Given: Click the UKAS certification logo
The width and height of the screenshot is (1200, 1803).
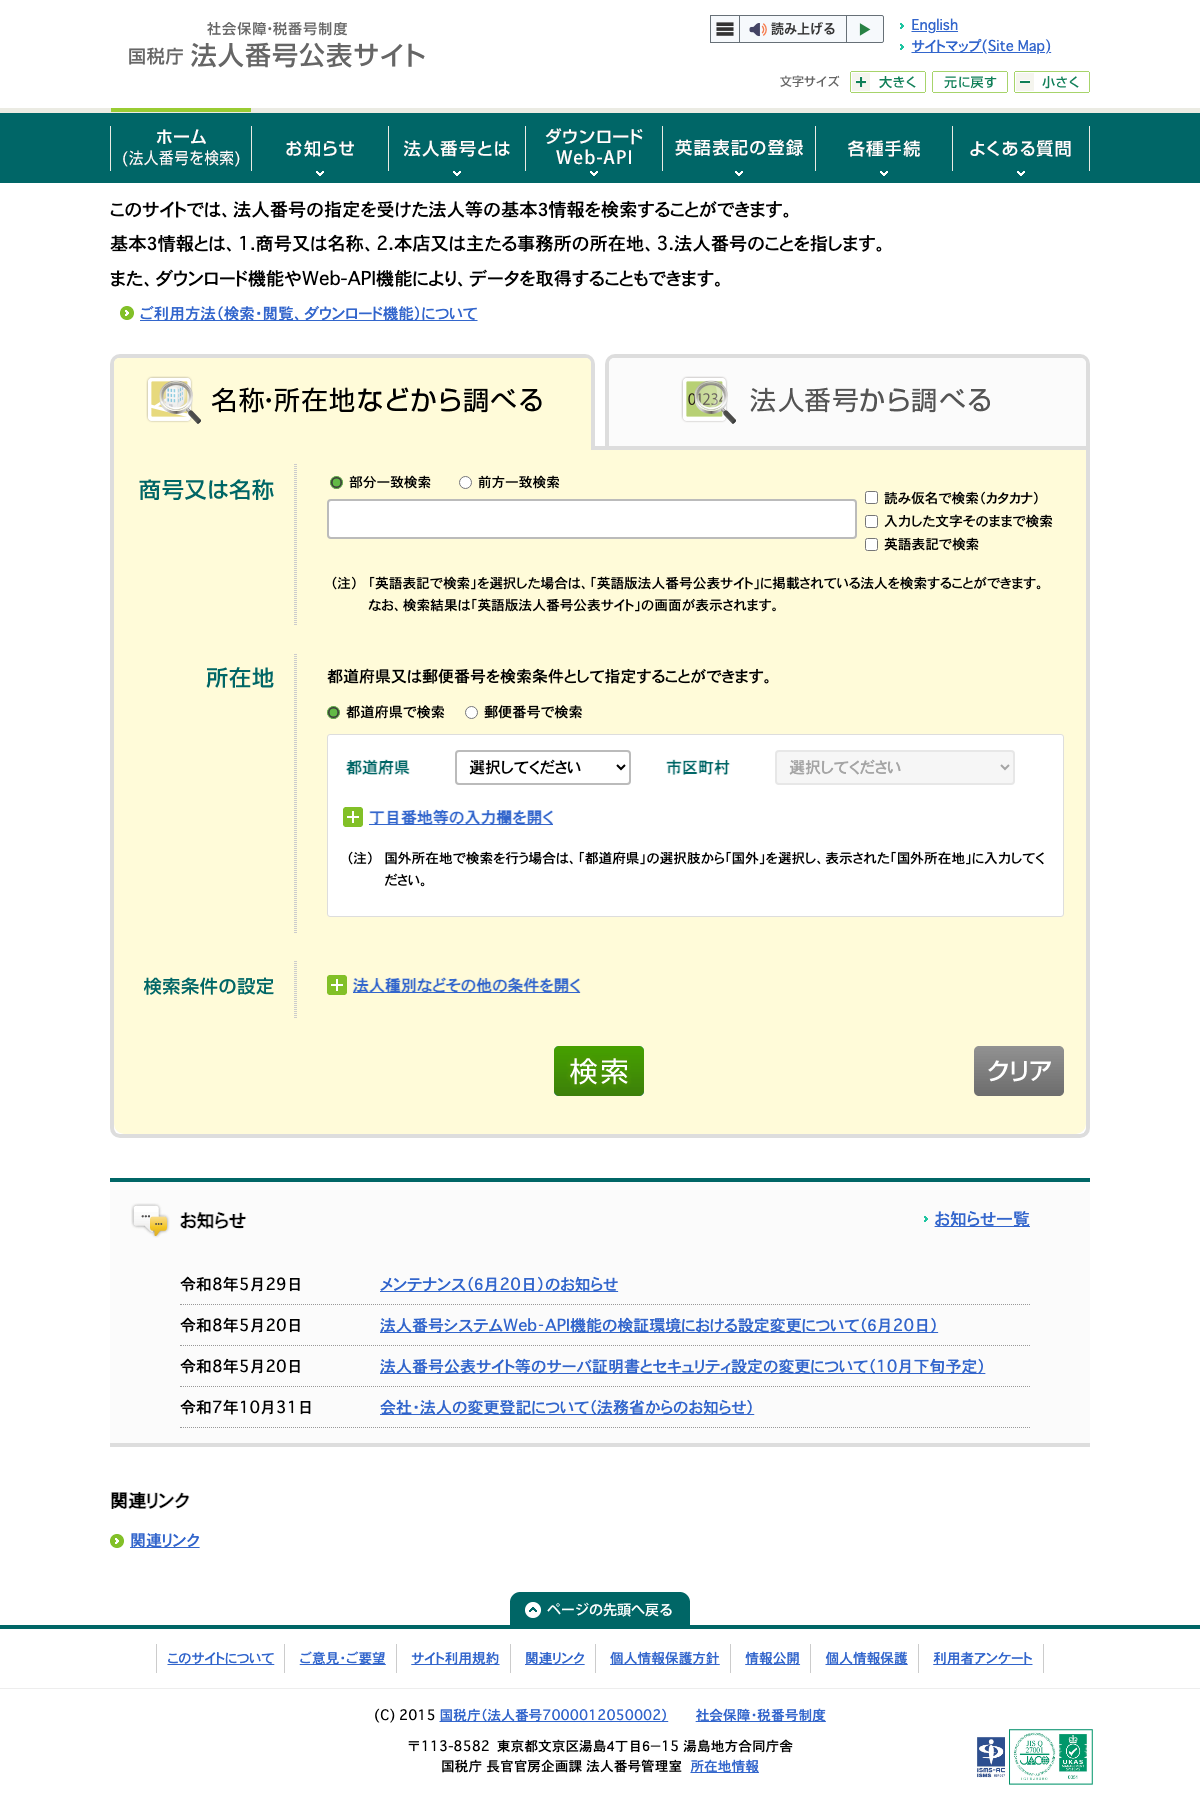Looking at the screenshot, I should [1073, 1757].
